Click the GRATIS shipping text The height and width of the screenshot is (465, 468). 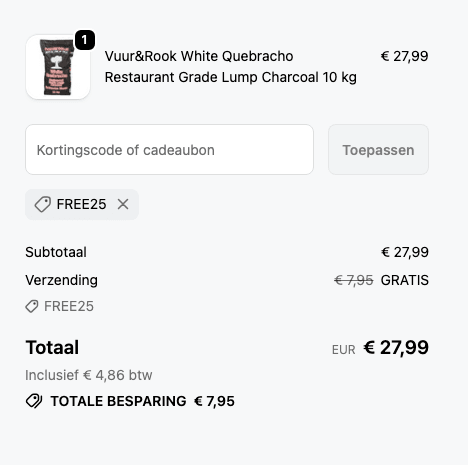coord(405,280)
